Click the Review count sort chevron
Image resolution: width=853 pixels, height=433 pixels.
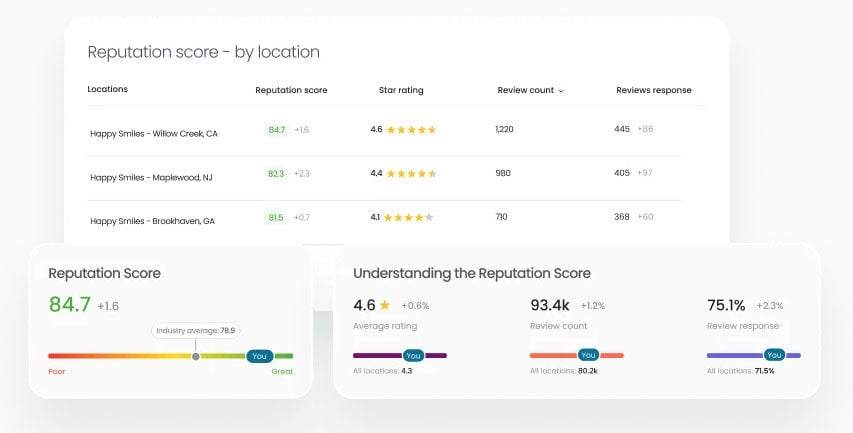(561, 91)
